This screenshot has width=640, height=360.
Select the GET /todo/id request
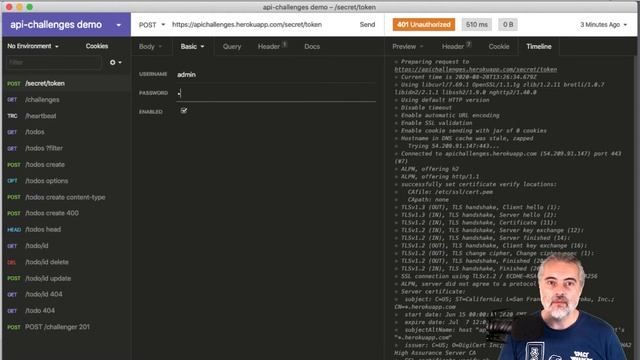pyautogui.click(x=66, y=246)
